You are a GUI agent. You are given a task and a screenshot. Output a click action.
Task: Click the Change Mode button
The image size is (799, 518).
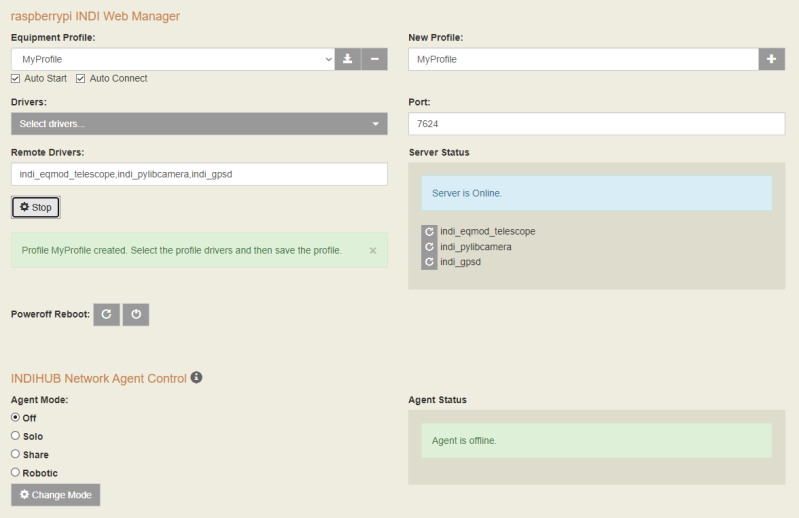click(x=56, y=495)
